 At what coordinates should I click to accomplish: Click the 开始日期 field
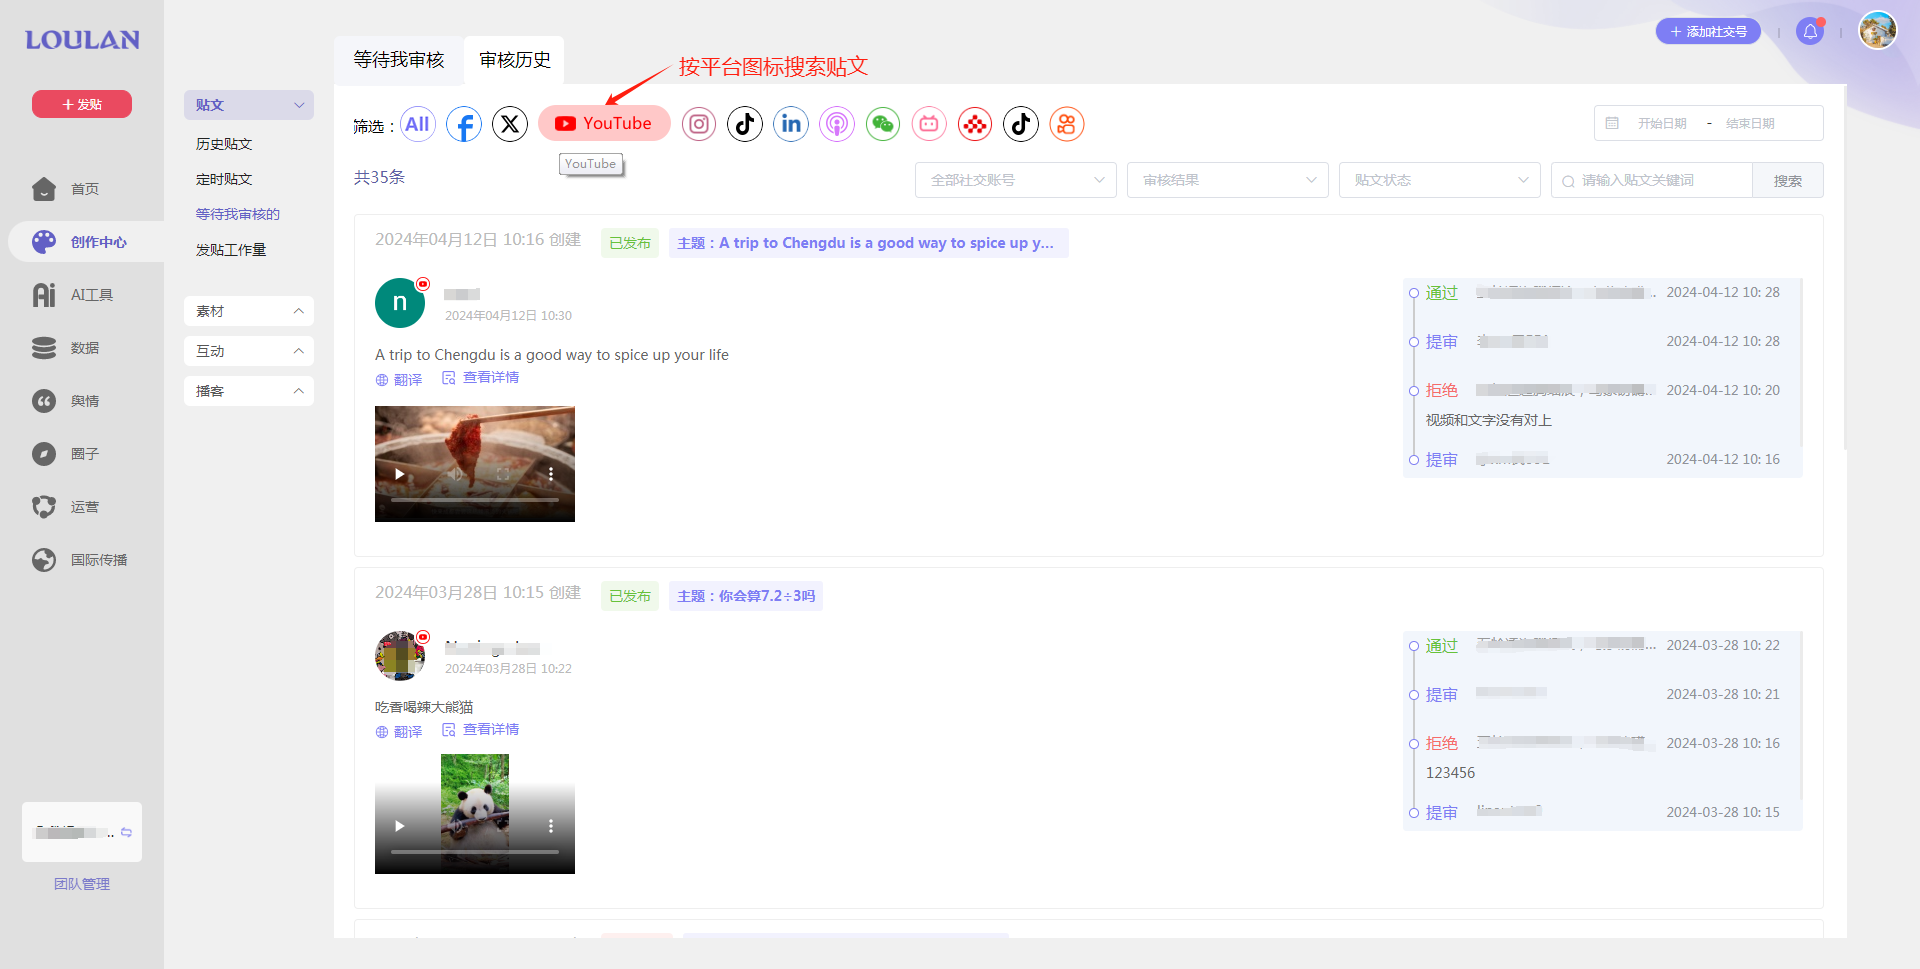coord(1662,124)
